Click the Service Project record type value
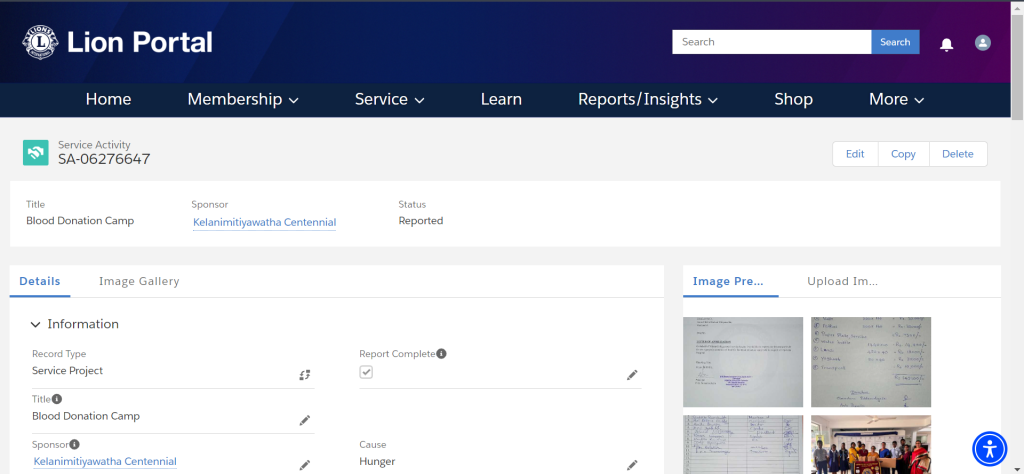 tap(67, 371)
